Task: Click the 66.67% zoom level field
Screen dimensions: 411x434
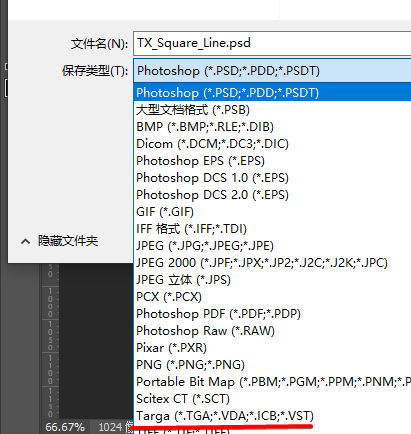Action: pos(65,427)
